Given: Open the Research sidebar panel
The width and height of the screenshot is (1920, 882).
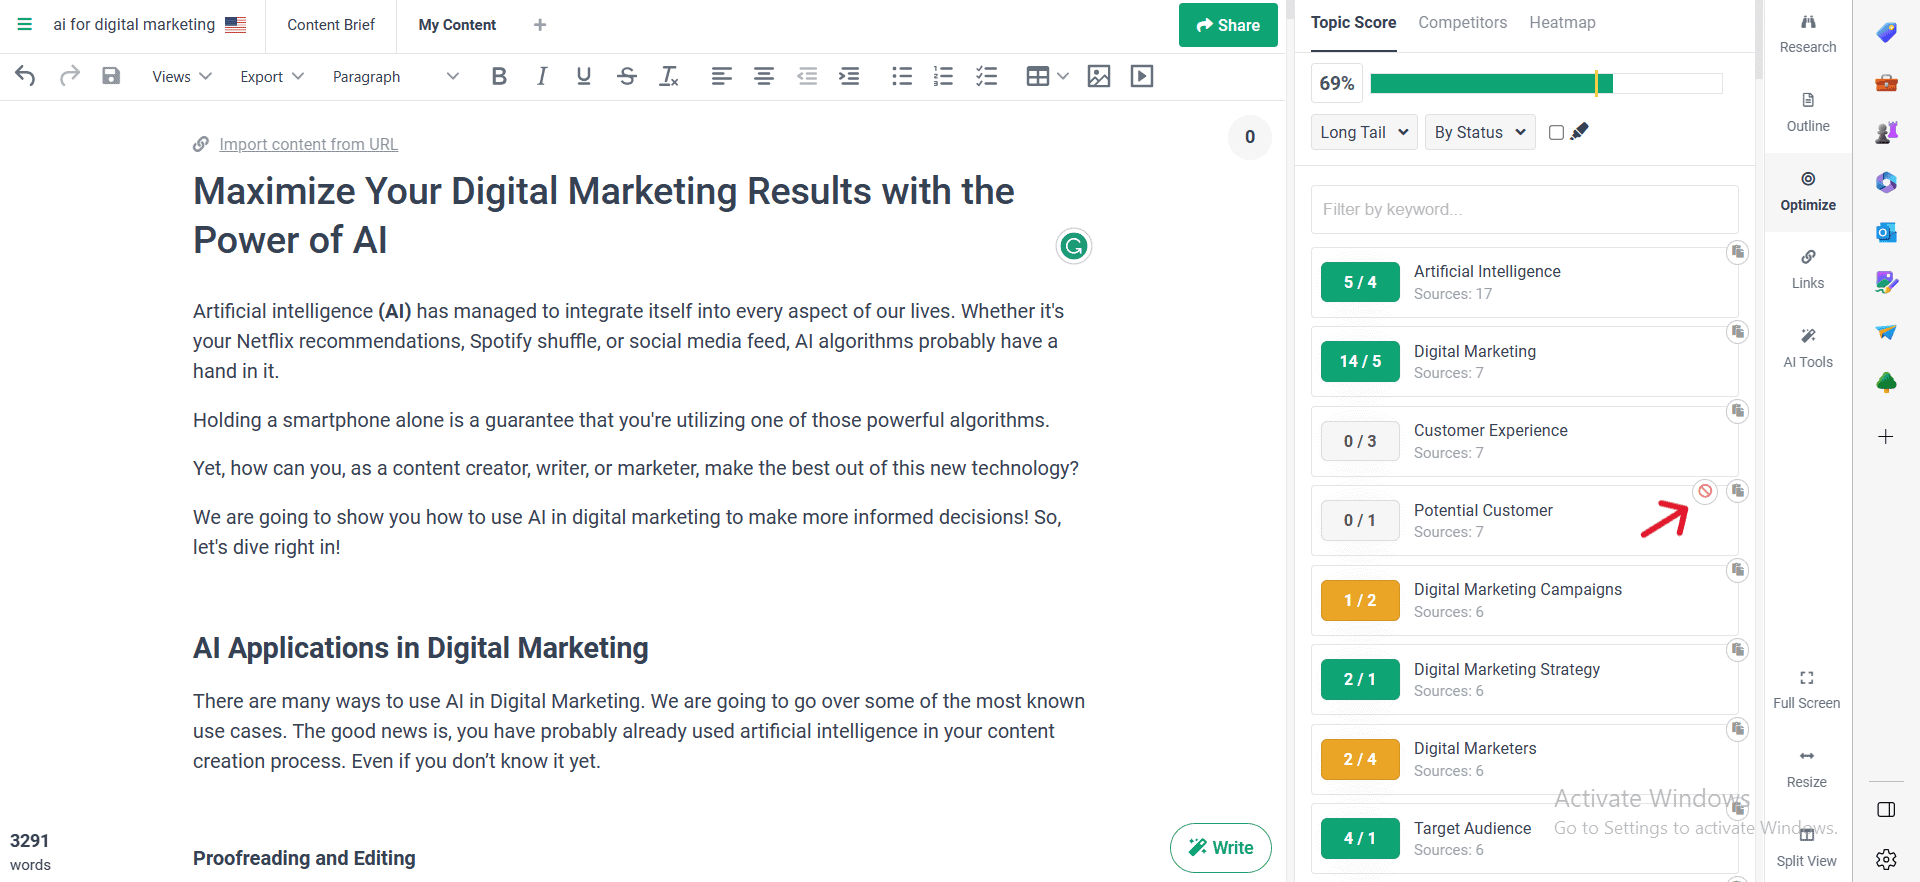Looking at the screenshot, I should tap(1807, 33).
